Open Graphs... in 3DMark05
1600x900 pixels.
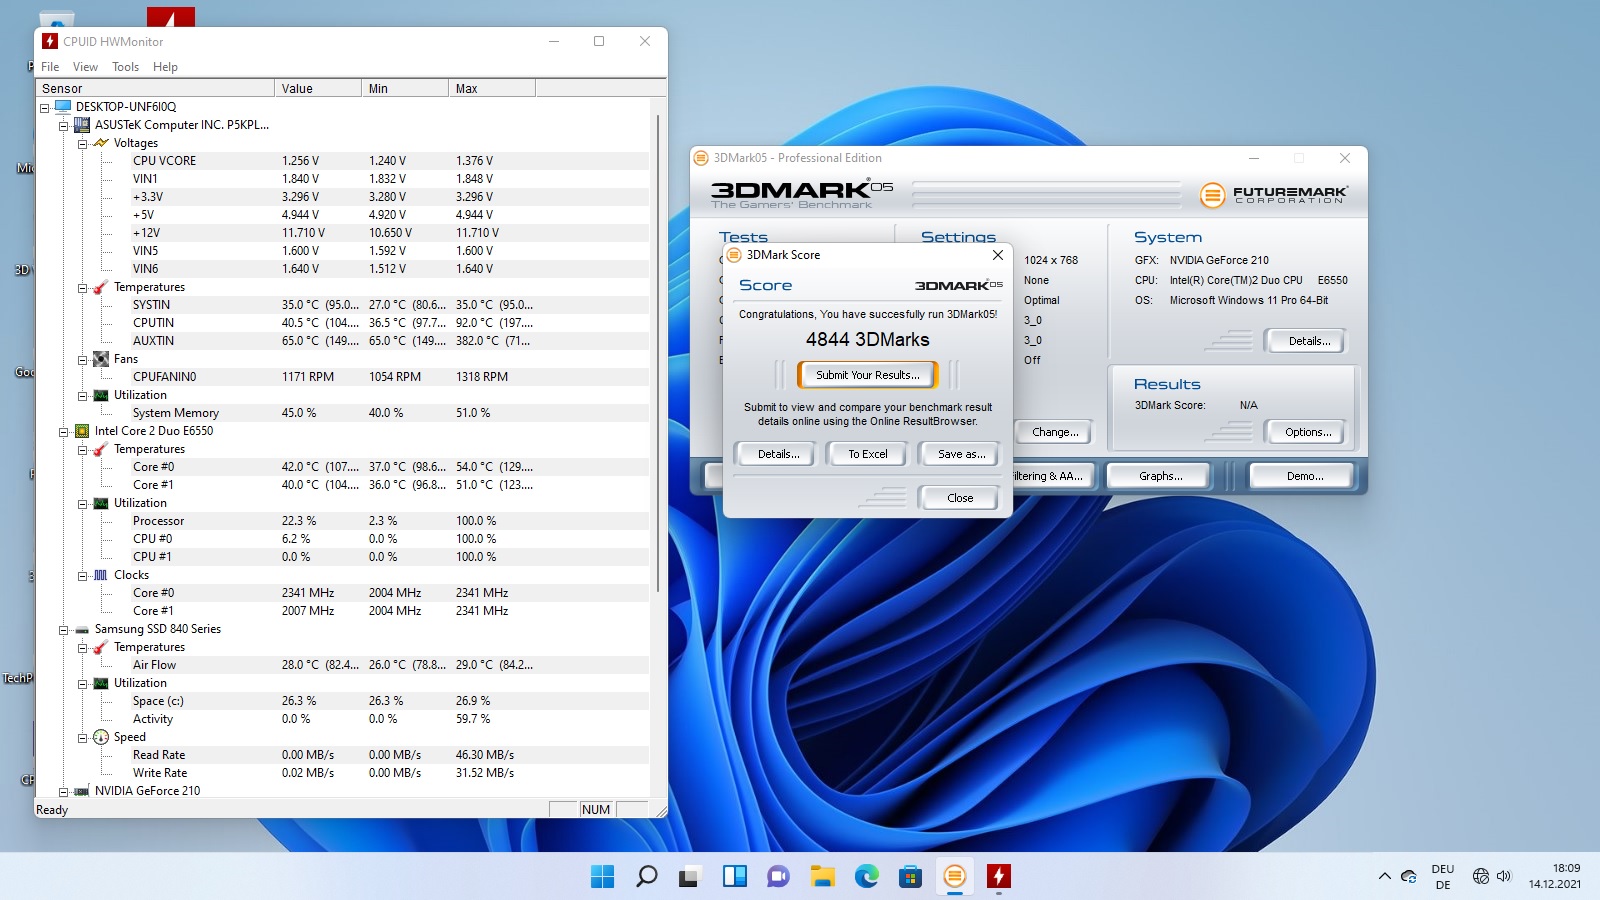pos(1160,476)
